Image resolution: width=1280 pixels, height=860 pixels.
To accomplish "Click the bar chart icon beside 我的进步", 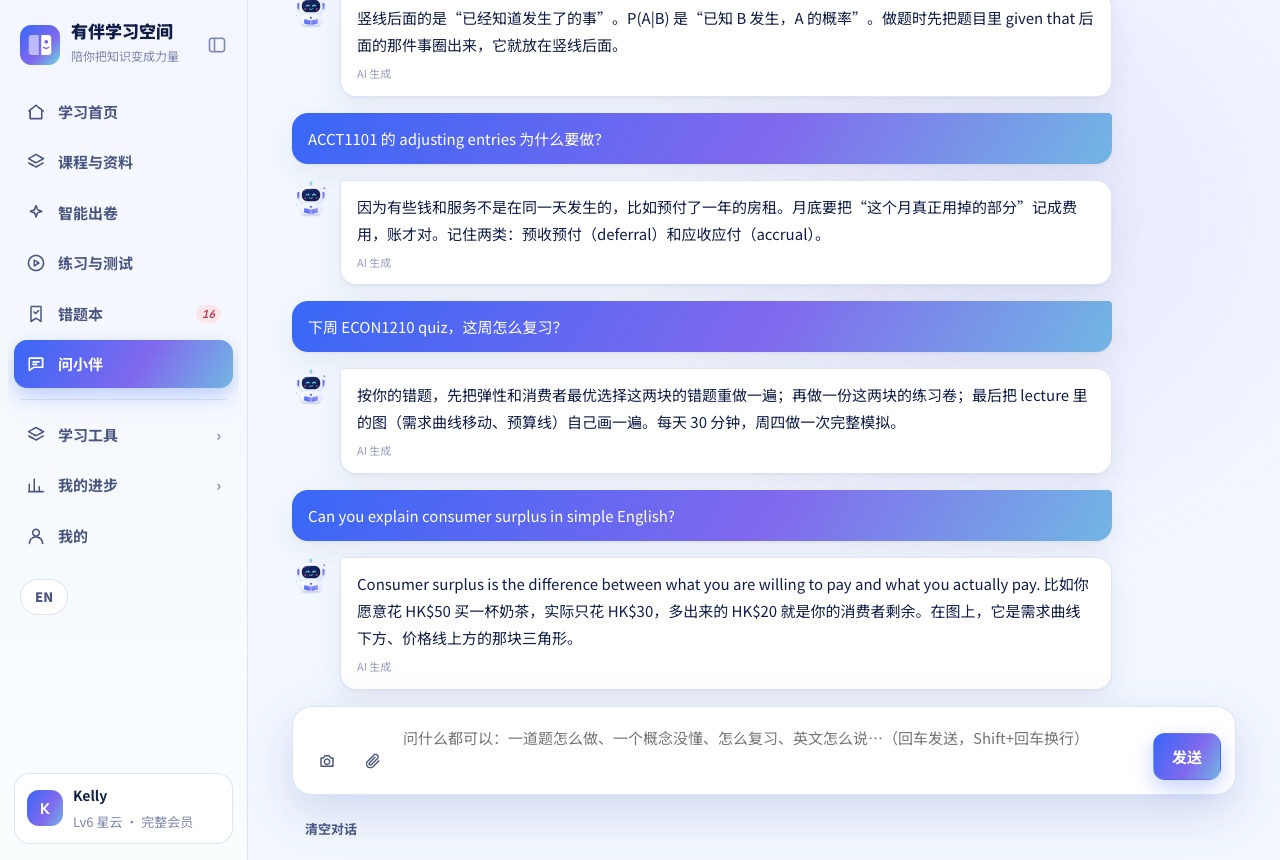I will 36,486.
